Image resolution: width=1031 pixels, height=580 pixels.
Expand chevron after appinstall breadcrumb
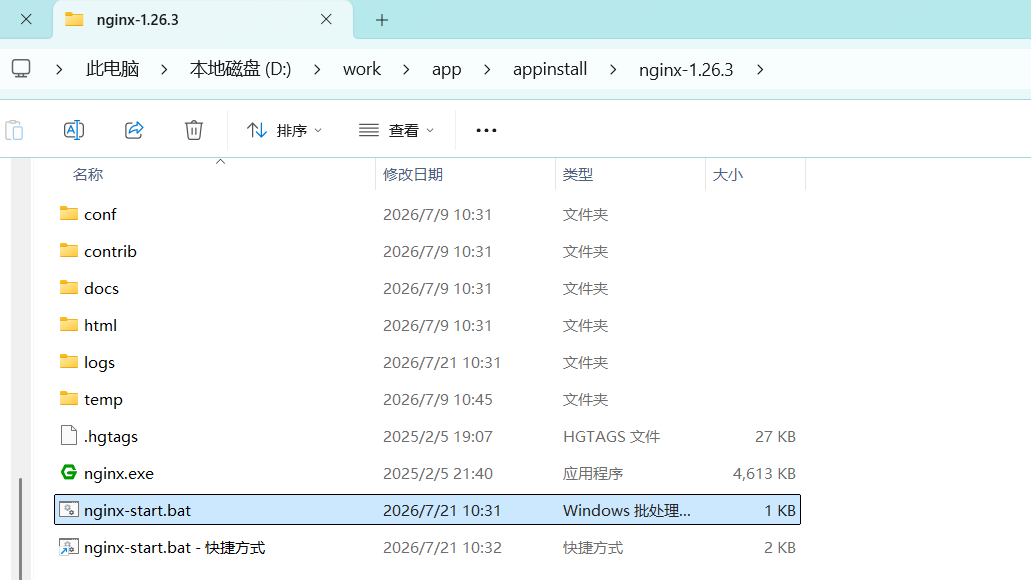click(x=613, y=69)
